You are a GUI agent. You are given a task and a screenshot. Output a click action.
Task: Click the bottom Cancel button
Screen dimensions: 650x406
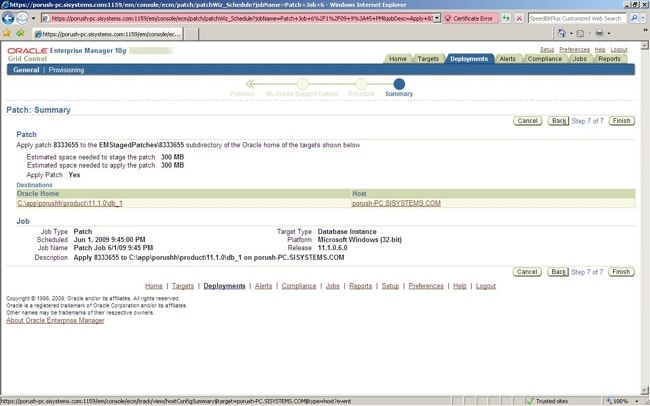tap(527, 272)
